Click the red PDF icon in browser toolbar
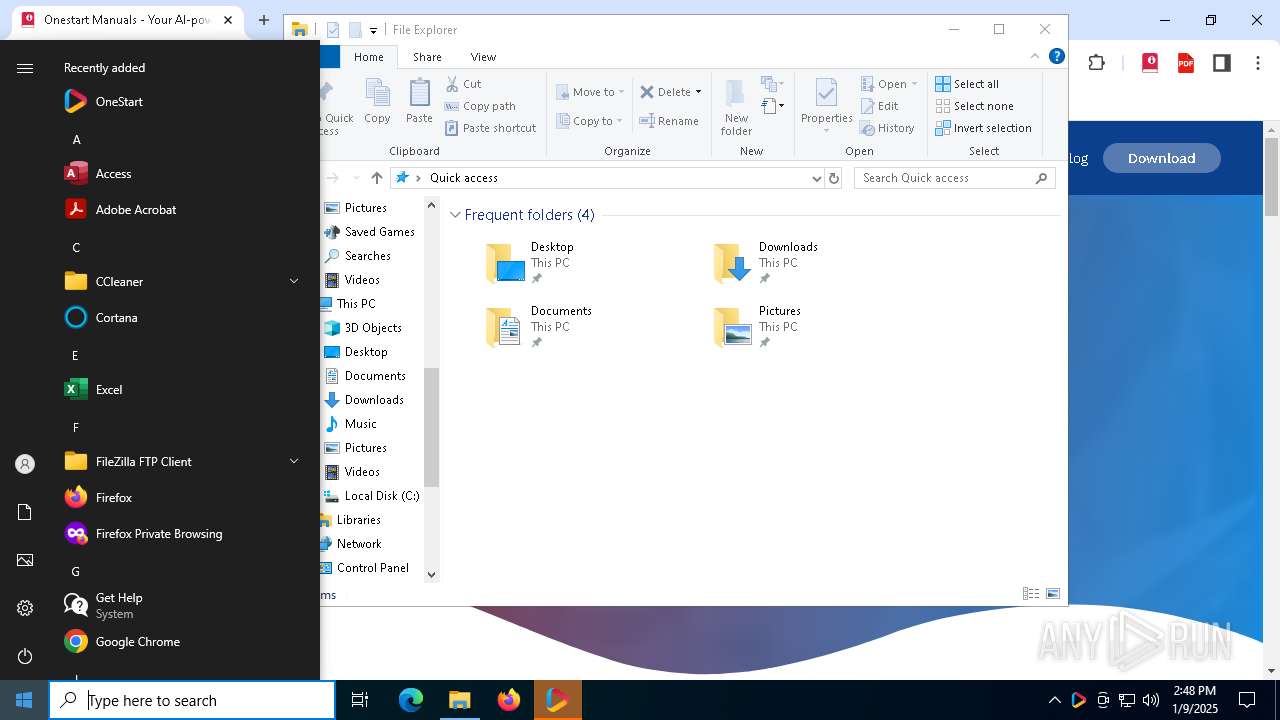 tap(1186, 63)
